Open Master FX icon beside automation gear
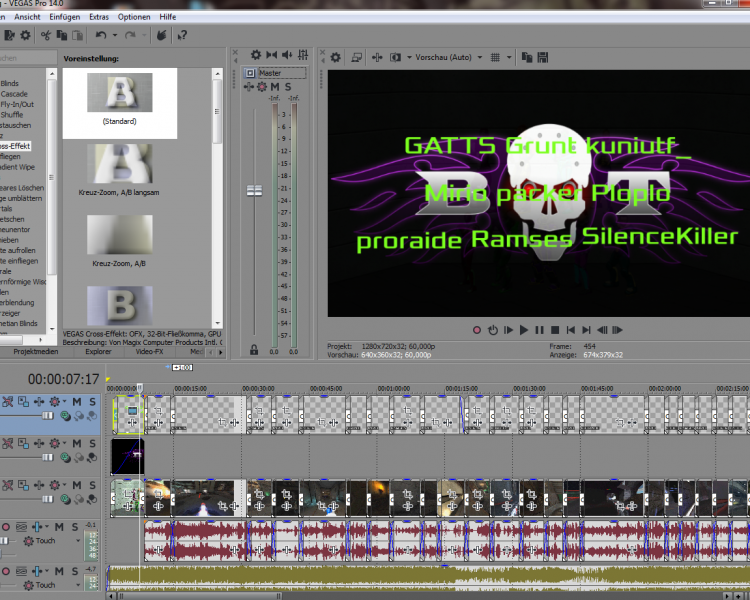The height and width of the screenshot is (600, 750). 249,87
